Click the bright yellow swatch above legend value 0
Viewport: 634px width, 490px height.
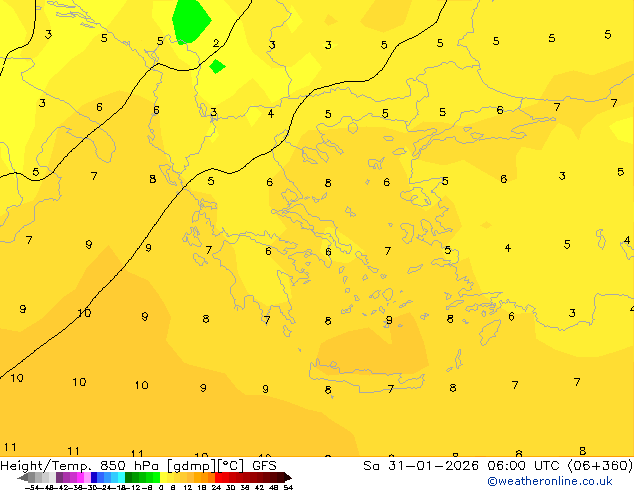tap(163, 477)
